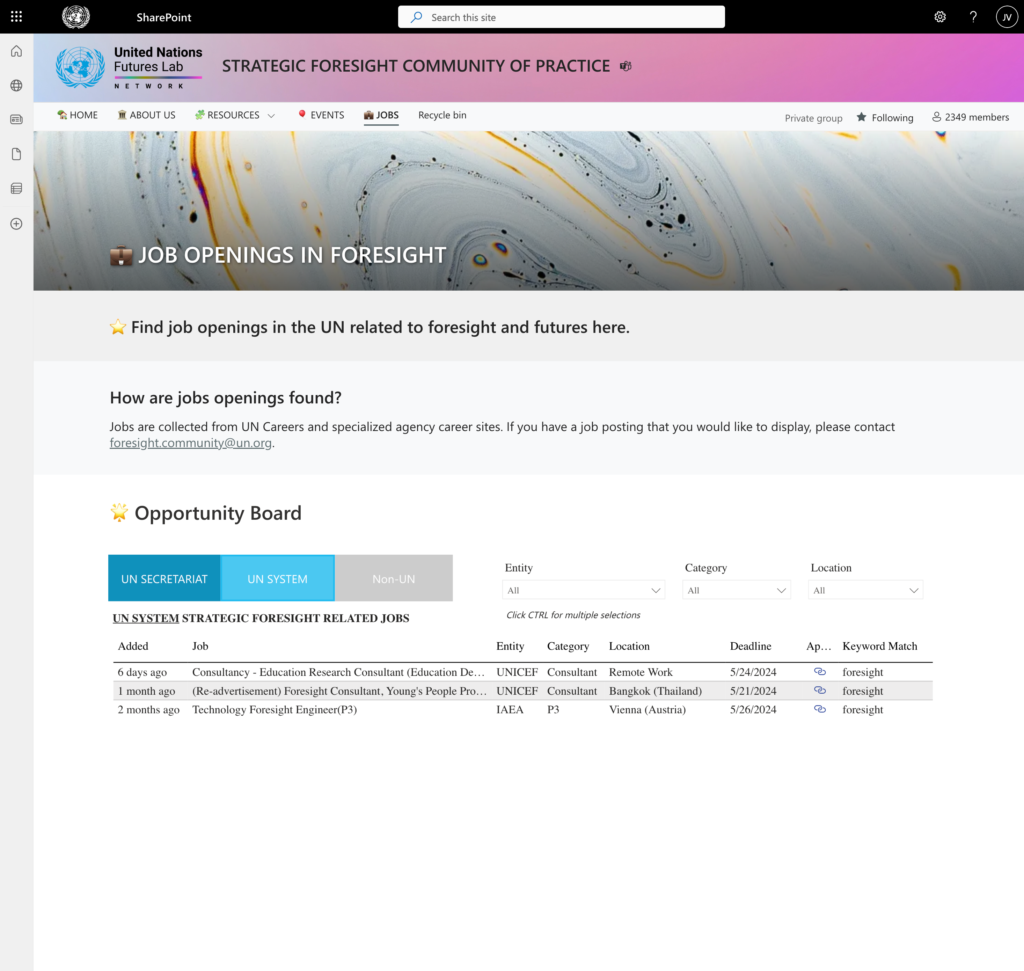The image size is (1024, 971).
Task: Toggle the Following star for this site
Action: (x=885, y=118)
